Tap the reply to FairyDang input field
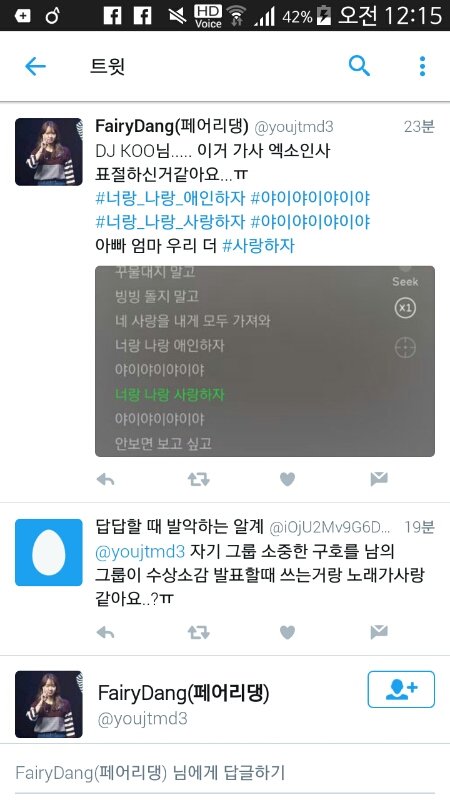 click(225, 772)
